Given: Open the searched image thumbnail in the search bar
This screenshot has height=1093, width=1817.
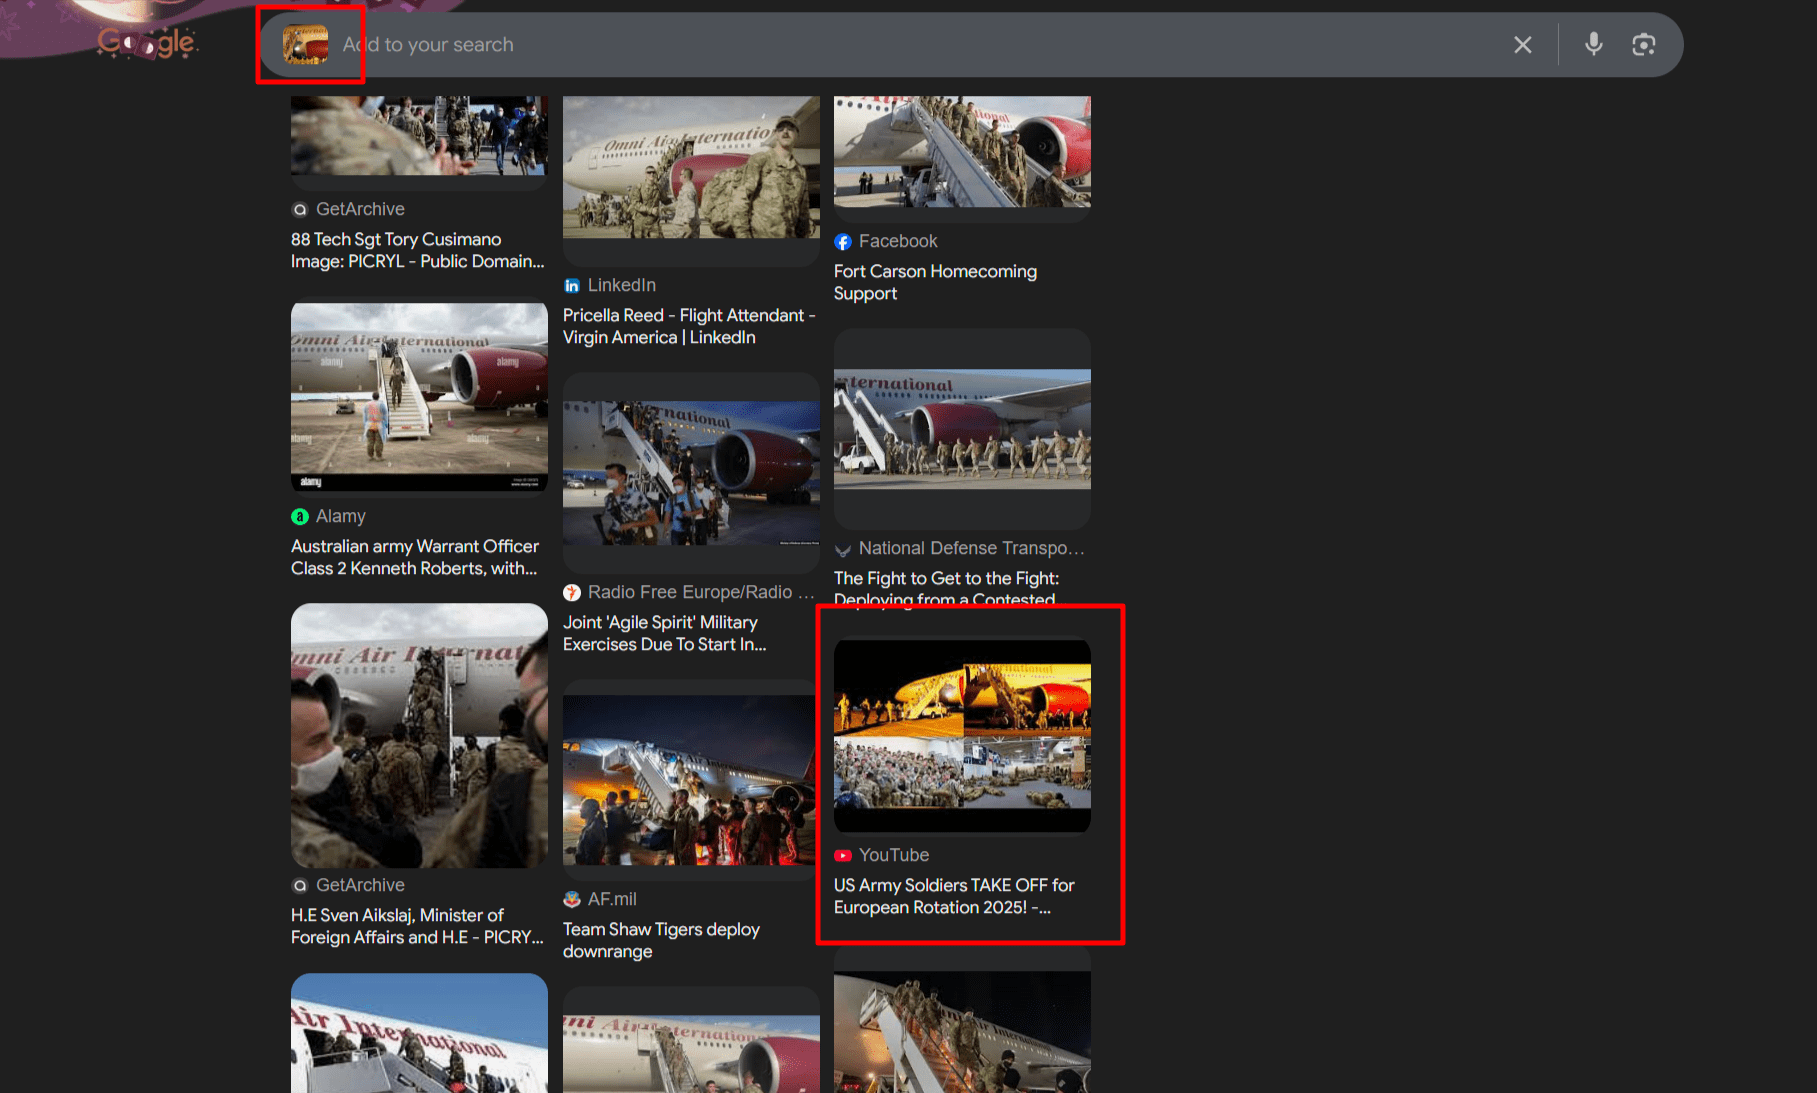Looking at the screenshot, I should [305, 45].
